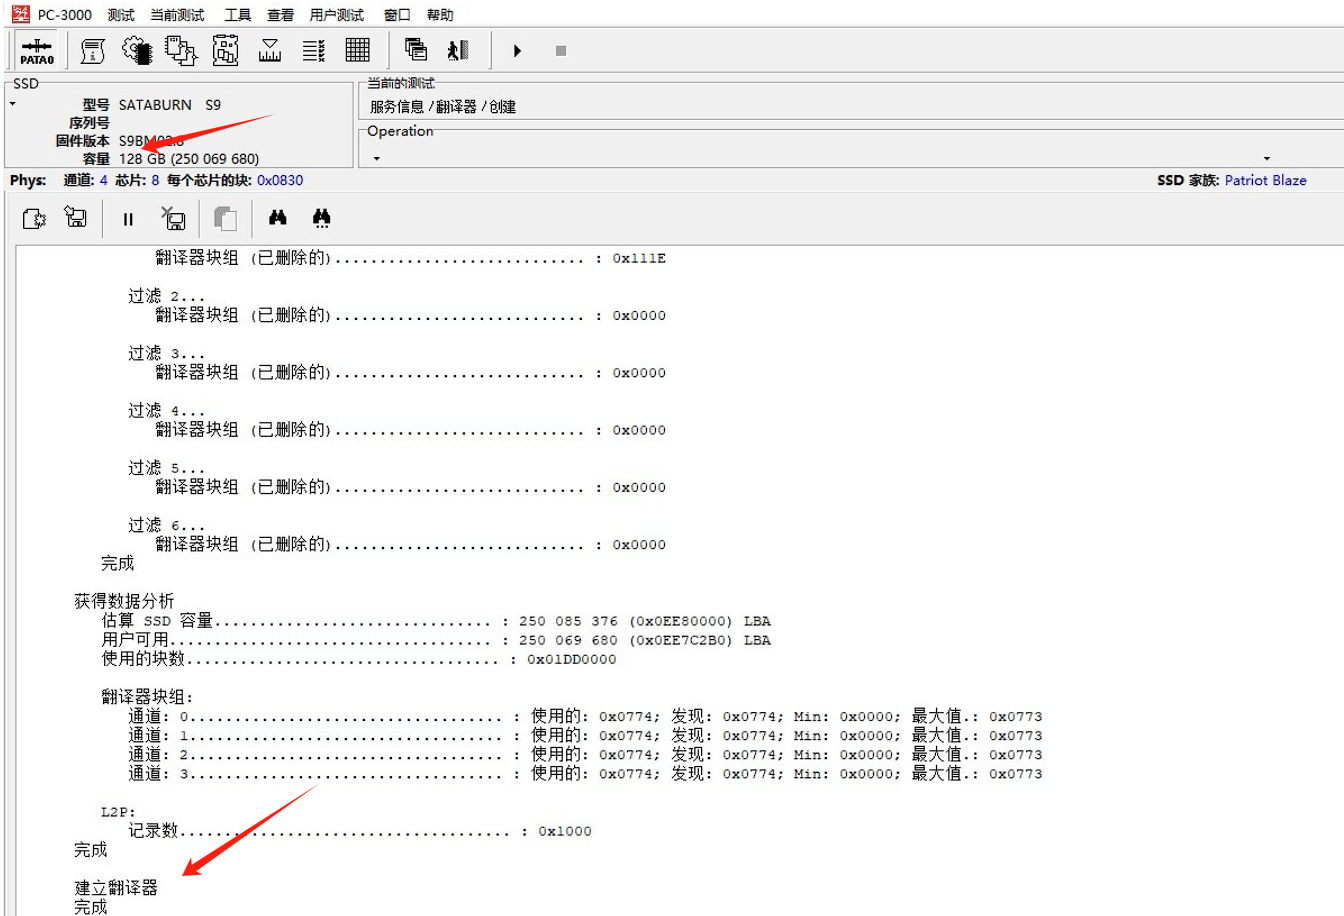This screenshot has width=1344, height=916.
Task: Click the save log floppy icon
Action: tap(76, 218)
